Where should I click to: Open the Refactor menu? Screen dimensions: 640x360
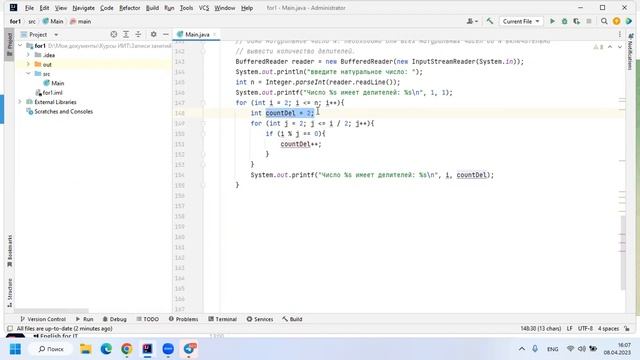point(129,8)
